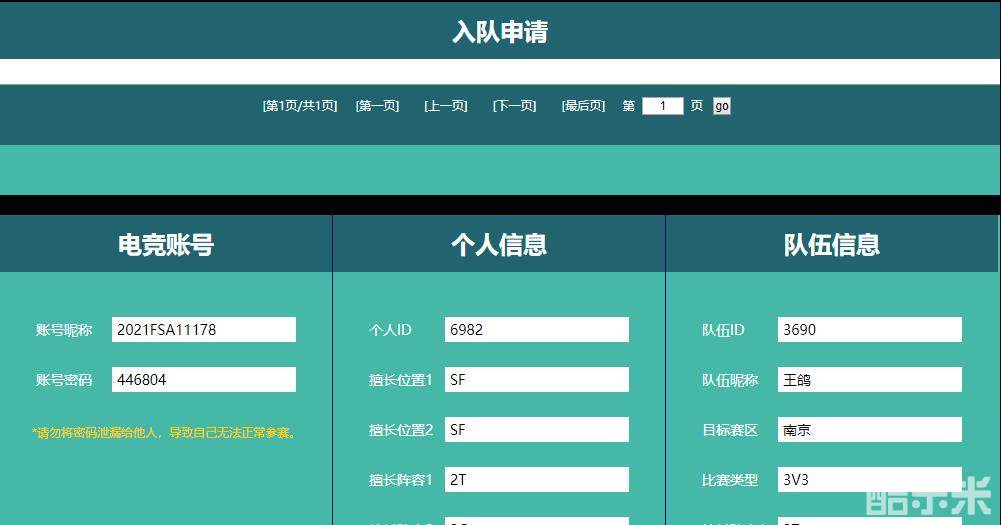Click the 个人信息 section header

[499, 245]
